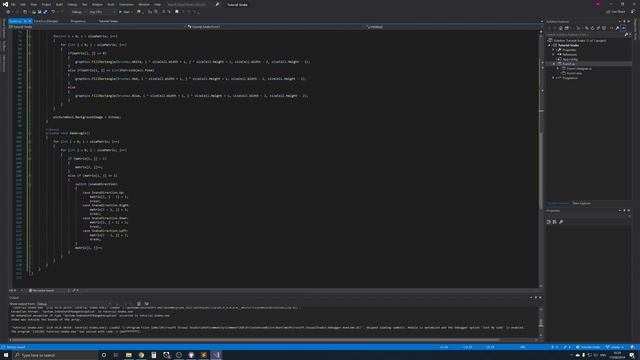Click the Windows Start button

coord(6,355)
